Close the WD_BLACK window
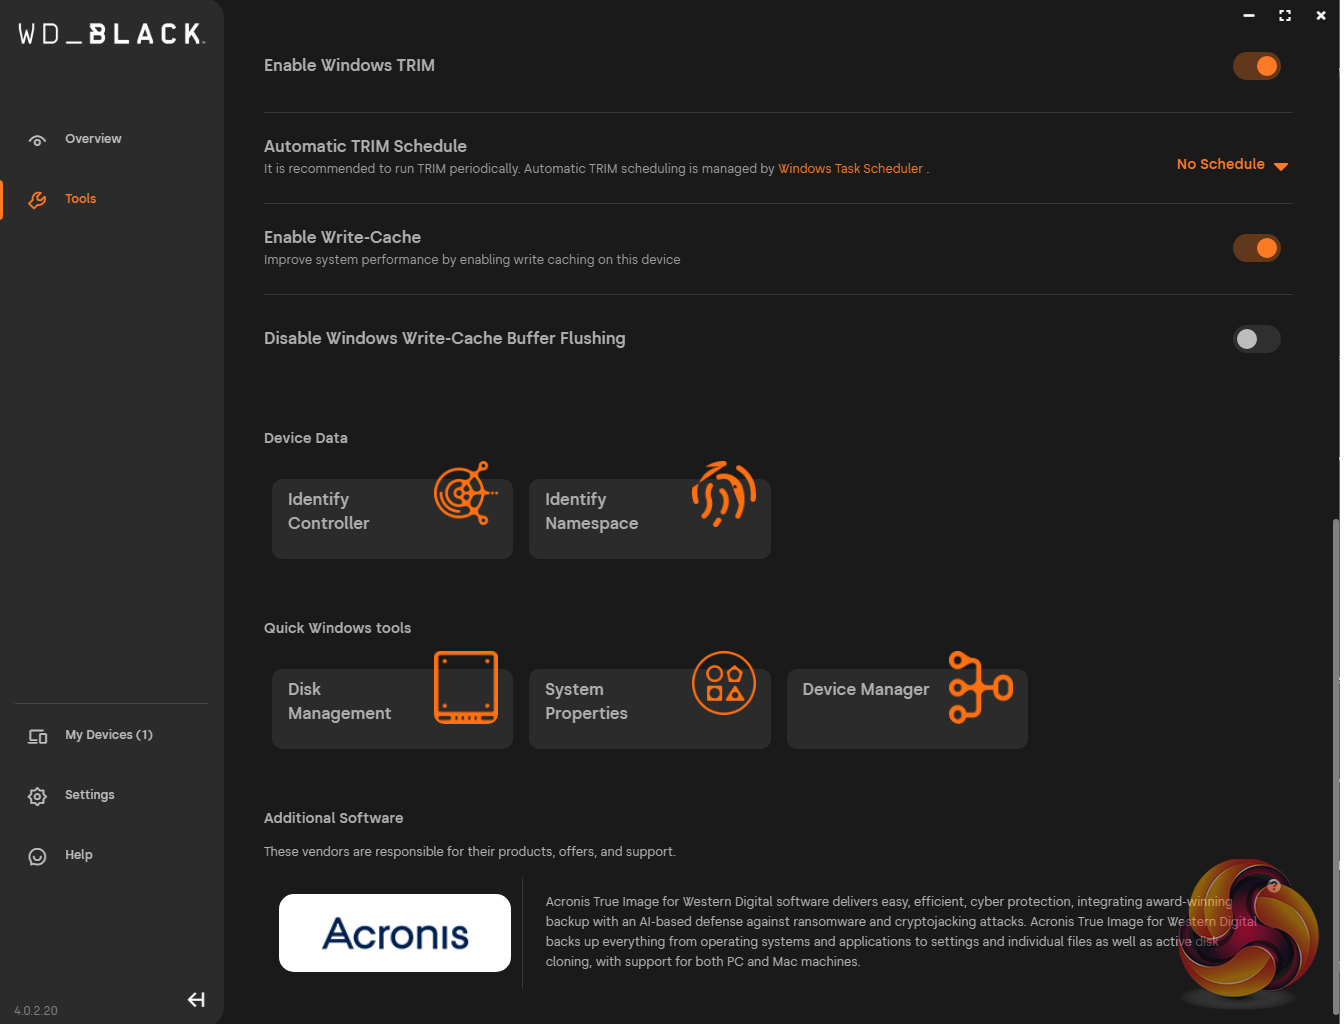This screenshot has height=1024, width=1344. (x=1321, y=15)
